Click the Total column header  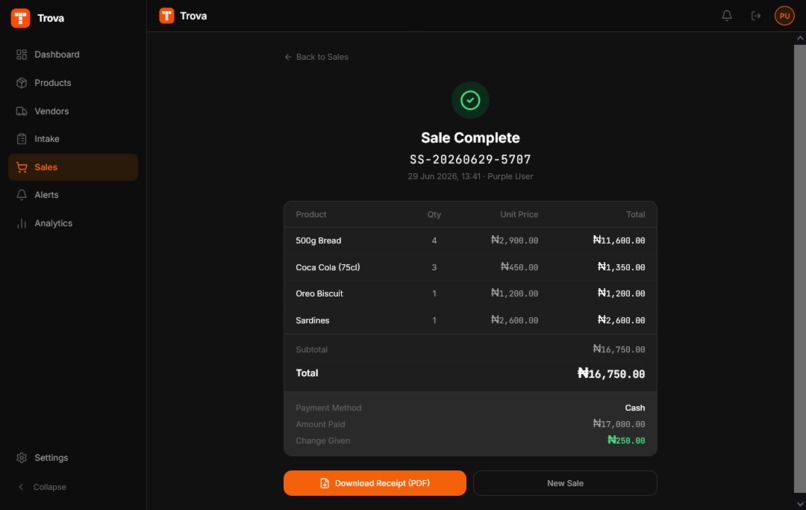pyautogui.click(x=635, y=214)
